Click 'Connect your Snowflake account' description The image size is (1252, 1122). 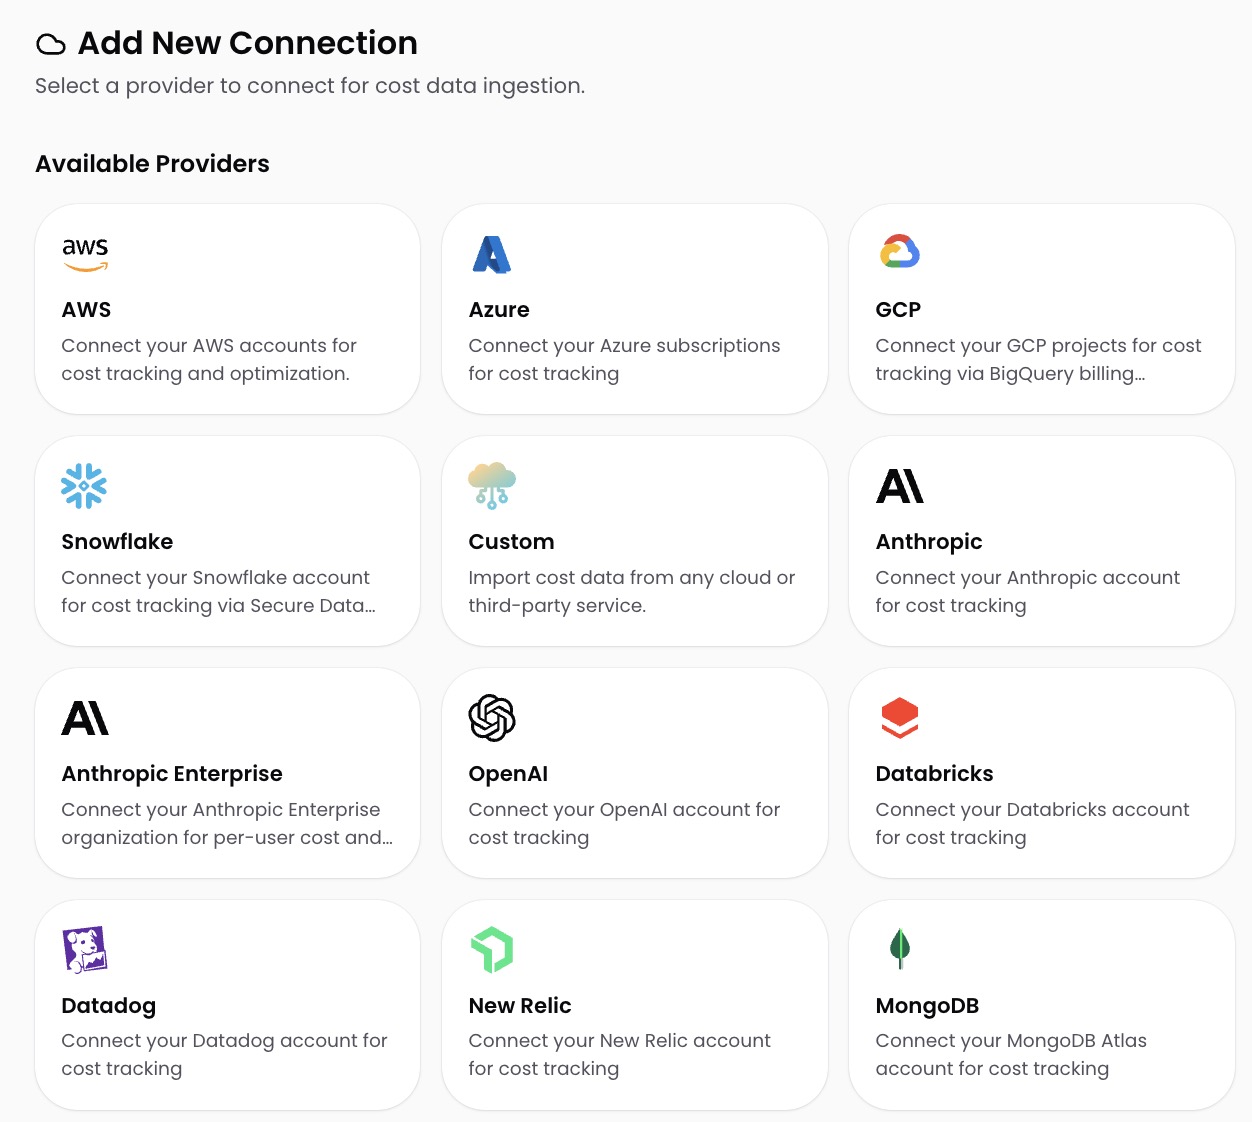point(218,592)
